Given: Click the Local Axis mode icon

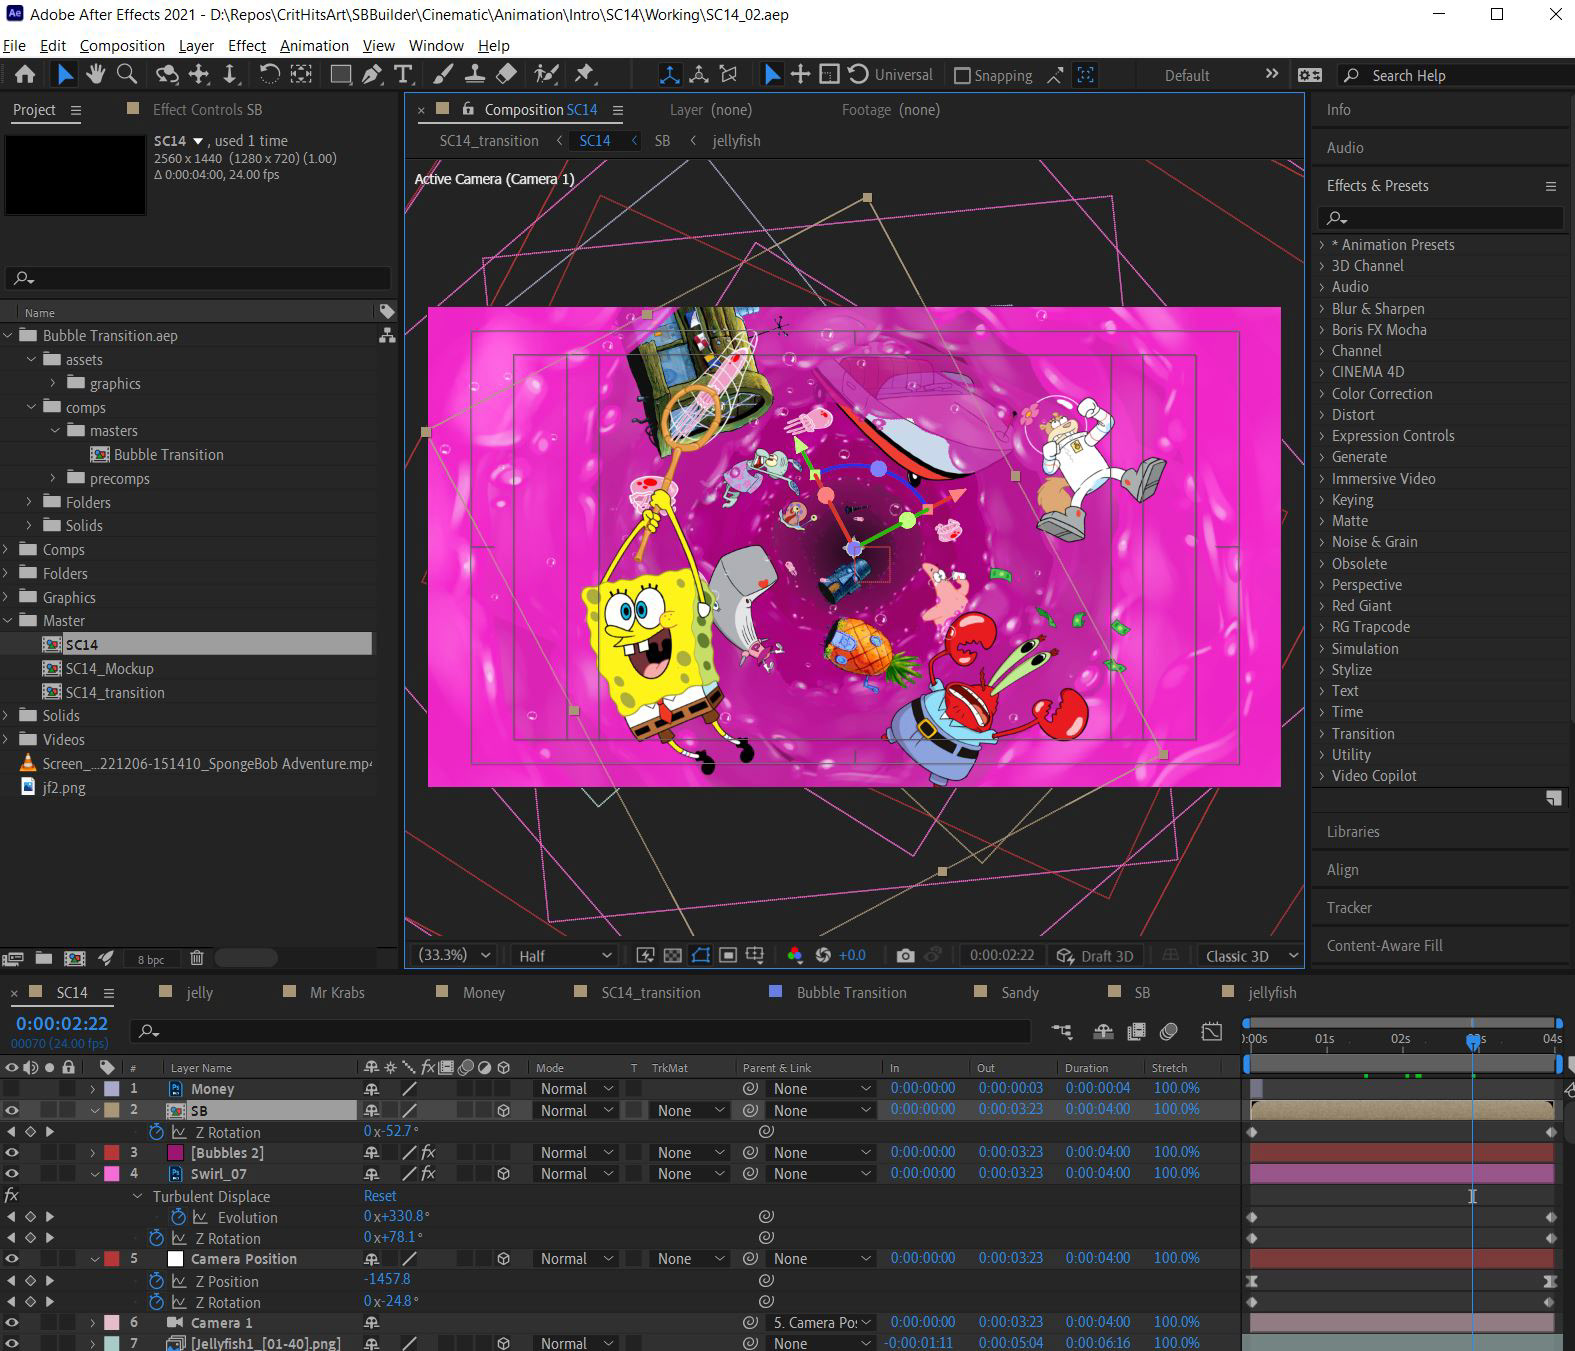Looking at the screenshot, I should (670, 75).
